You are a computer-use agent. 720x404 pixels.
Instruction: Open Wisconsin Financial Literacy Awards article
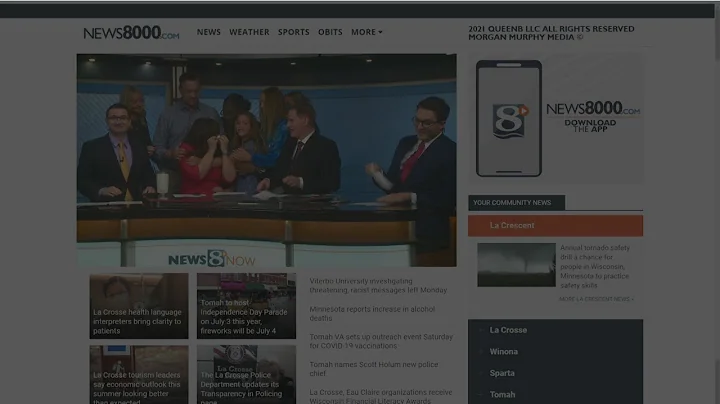point(380,397)
